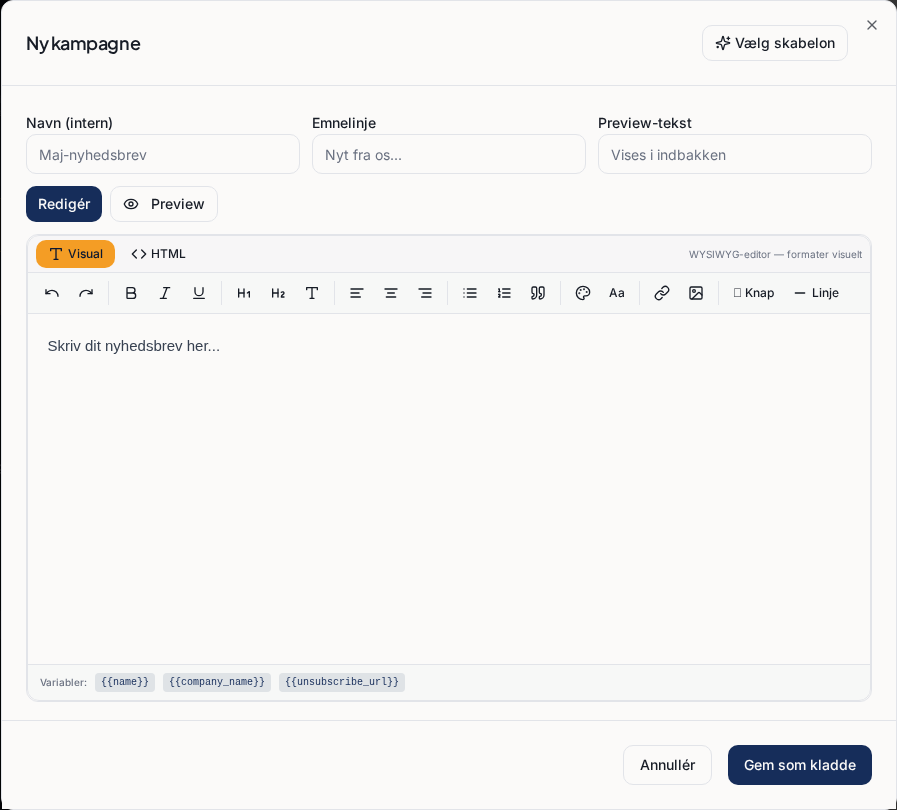Focus the Emnelinje input field
Screen dimensions: 897x810
point(449,154)
